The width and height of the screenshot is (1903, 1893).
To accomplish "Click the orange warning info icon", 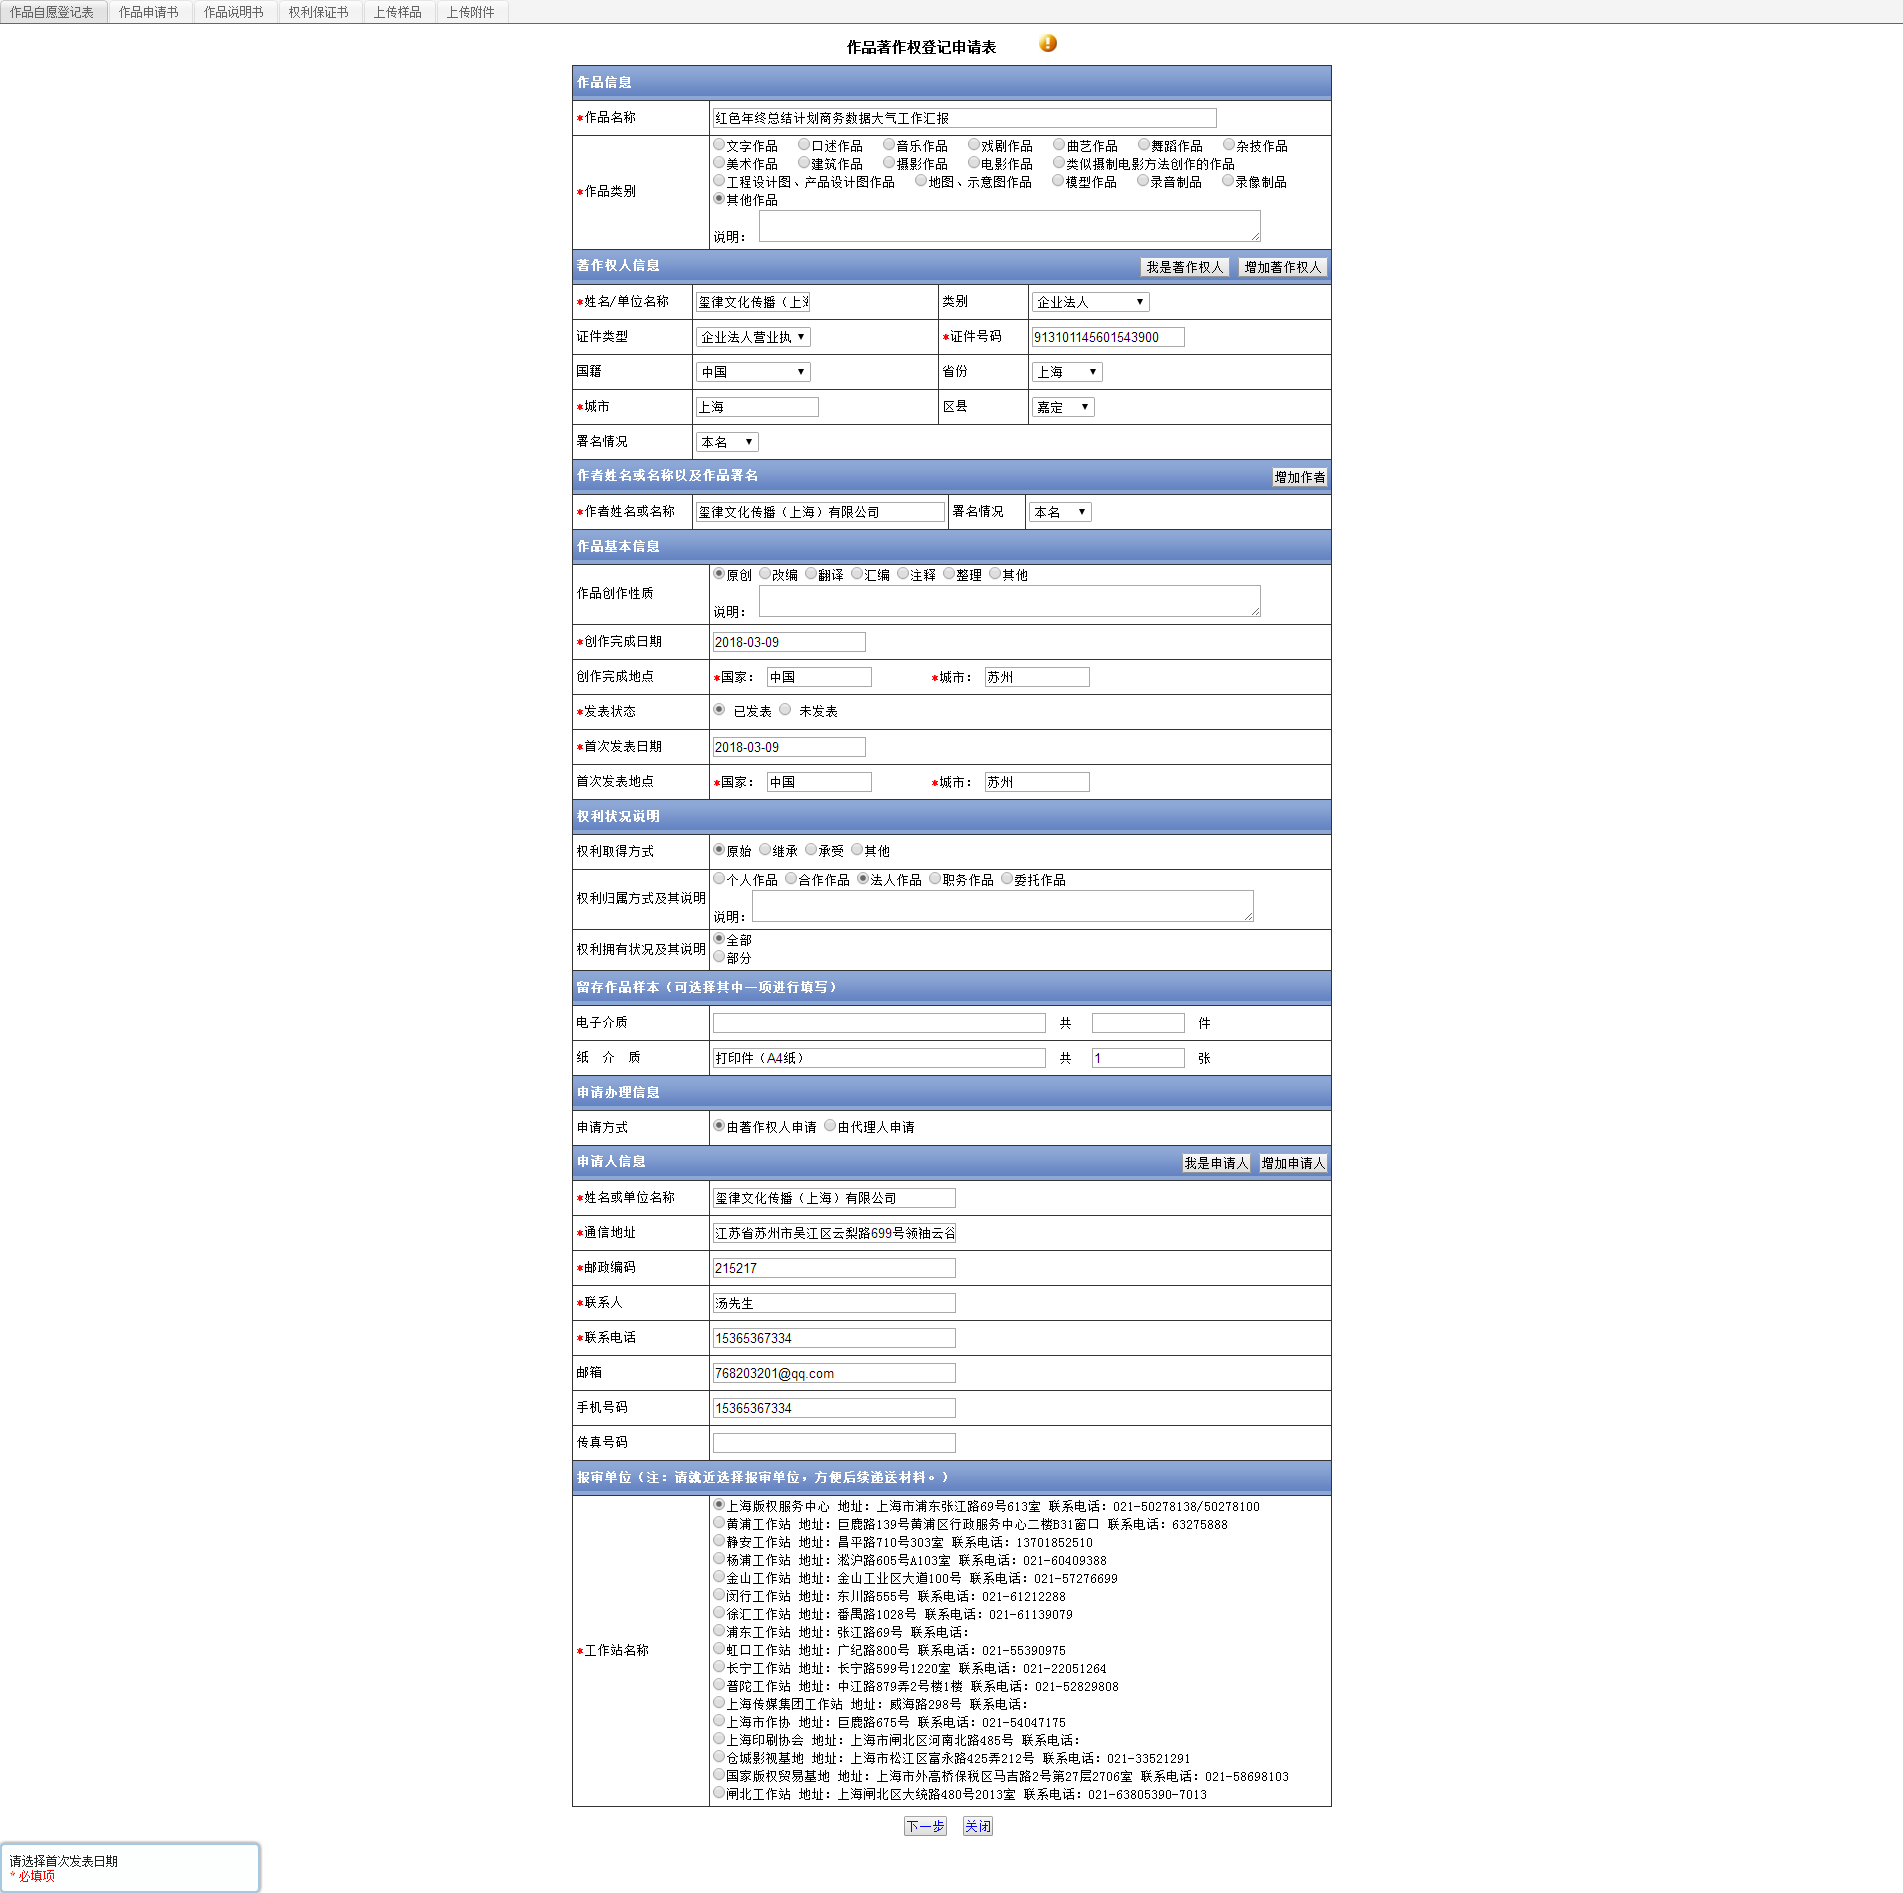I will [1047, 43].
